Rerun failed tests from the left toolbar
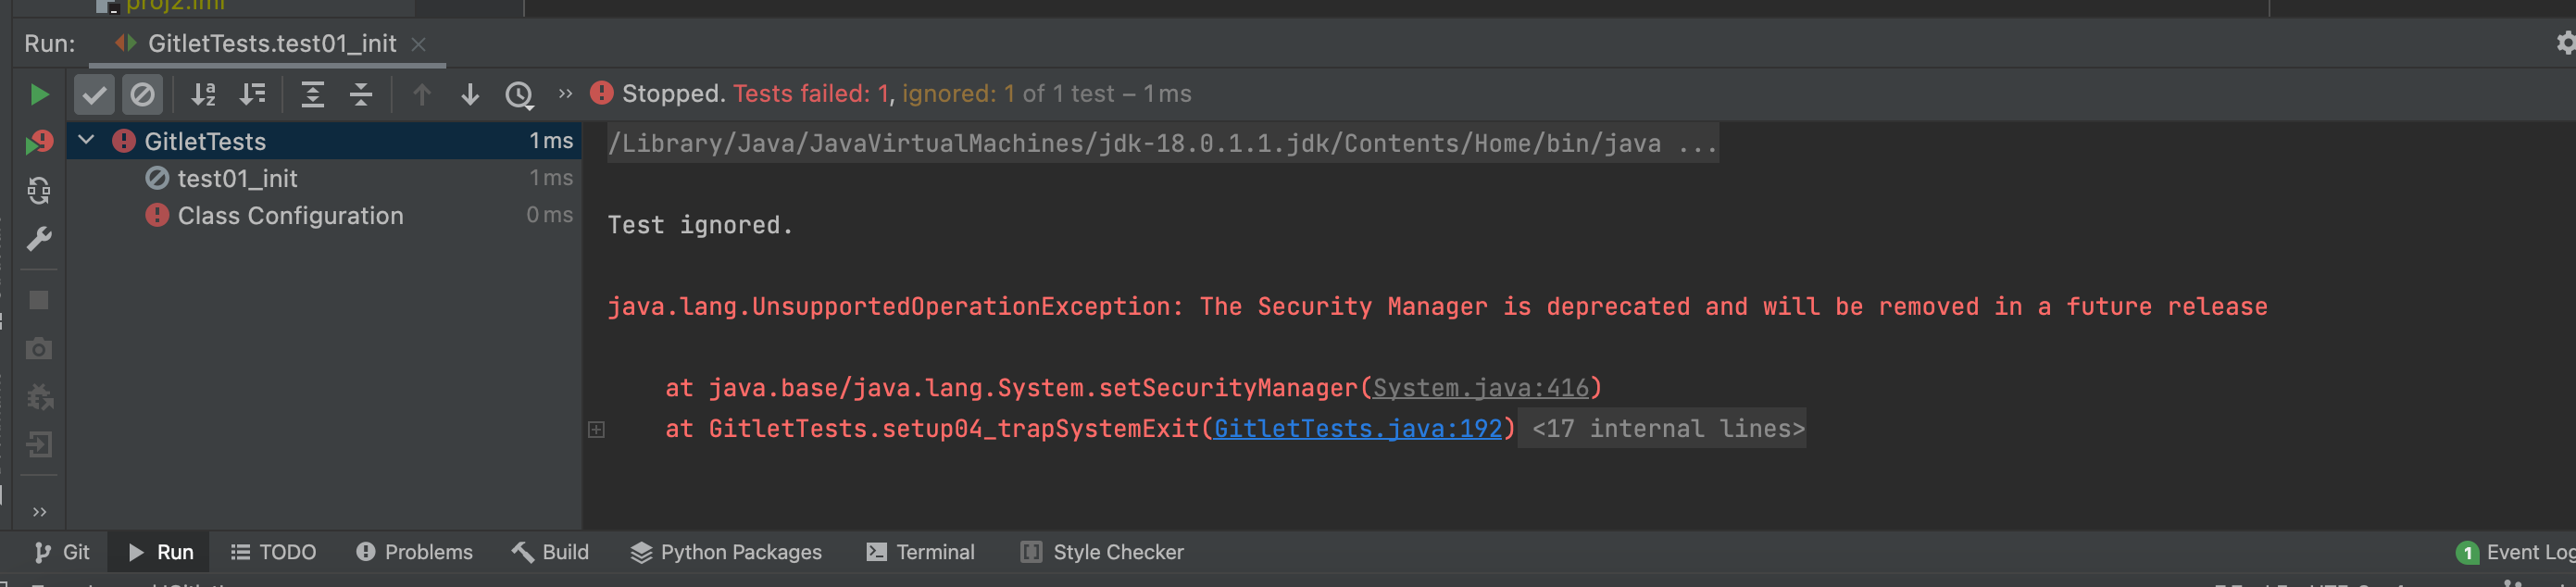Viewport: 2576px width, 587px height. [39, 143]
